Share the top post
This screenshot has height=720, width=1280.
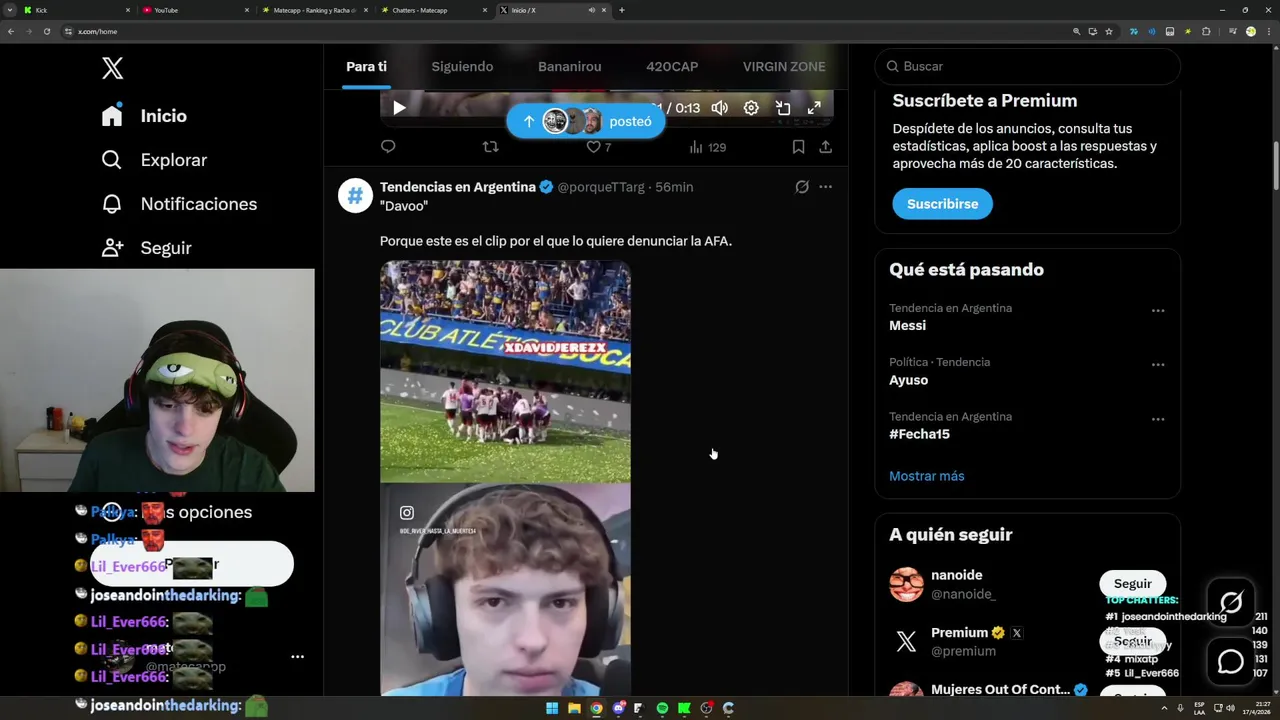click(x=825, y=147)
